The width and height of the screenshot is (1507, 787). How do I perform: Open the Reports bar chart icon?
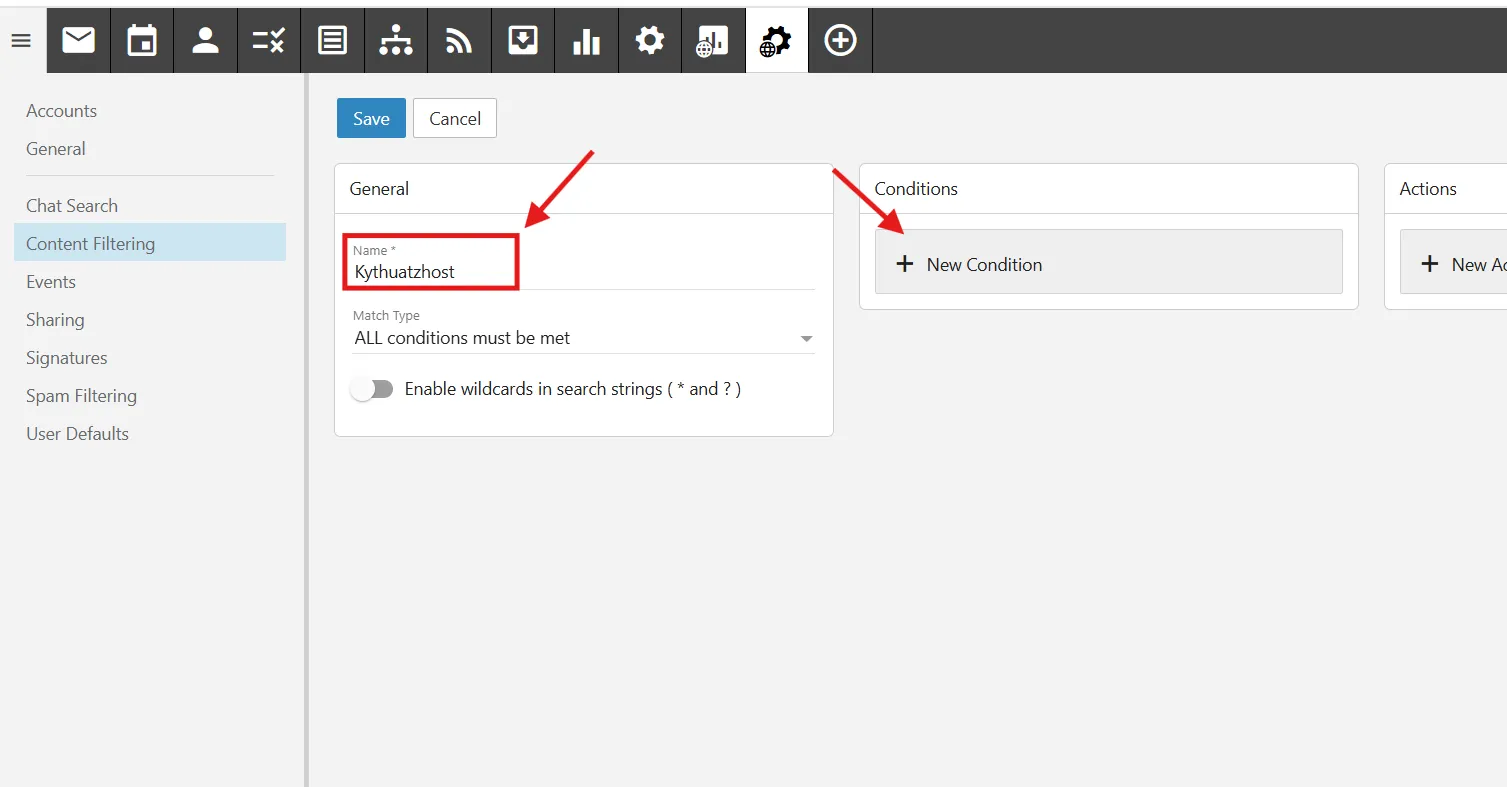(586, 40)
